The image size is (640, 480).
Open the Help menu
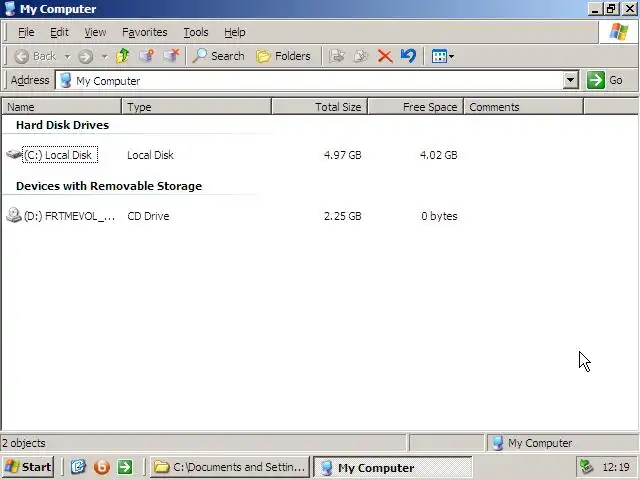point(235,32)
